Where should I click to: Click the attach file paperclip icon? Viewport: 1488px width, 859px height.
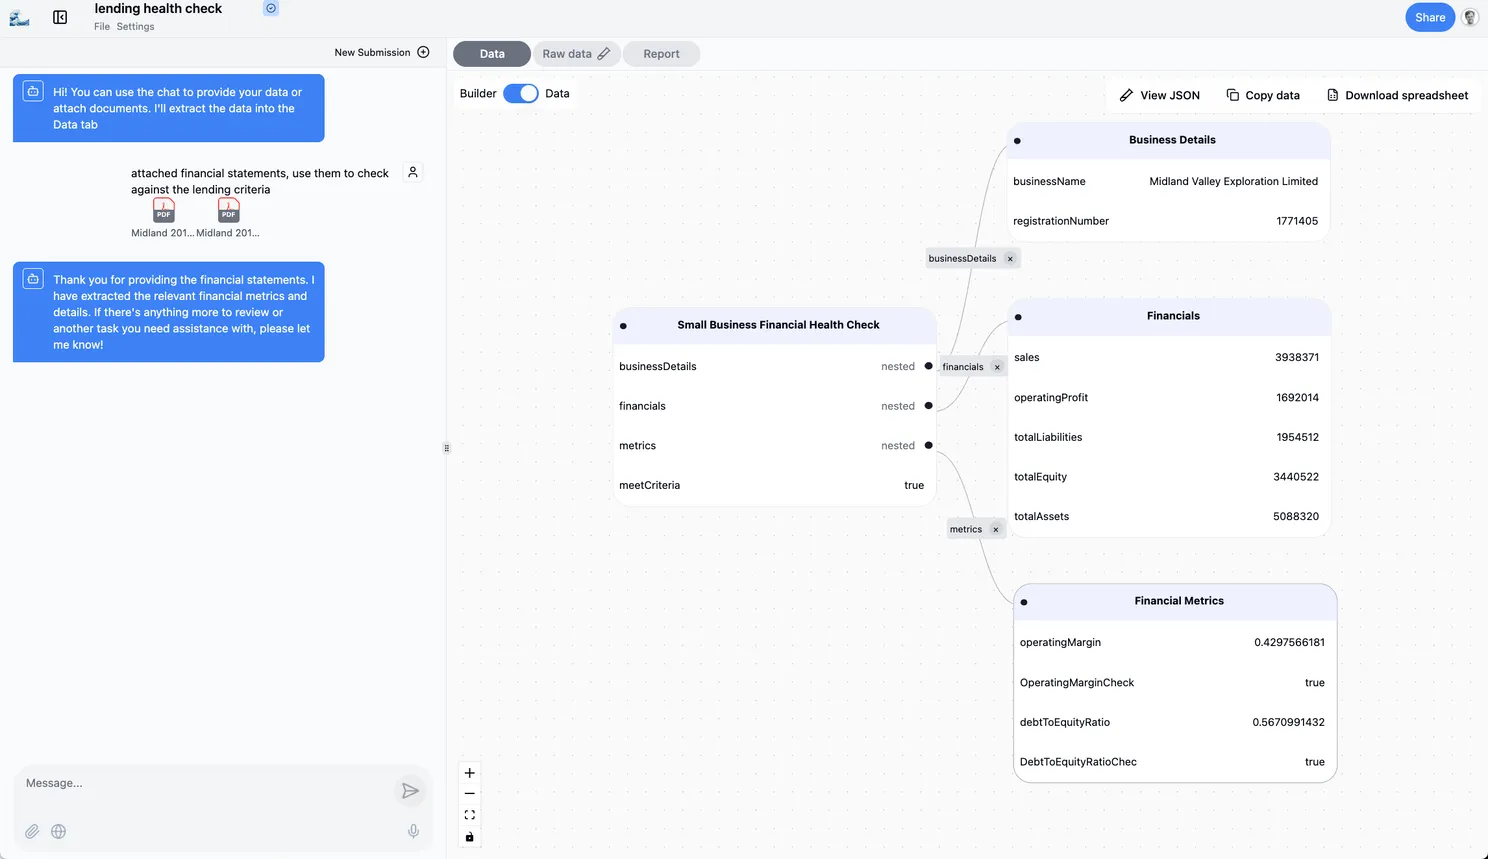click(x=32, y=831)
